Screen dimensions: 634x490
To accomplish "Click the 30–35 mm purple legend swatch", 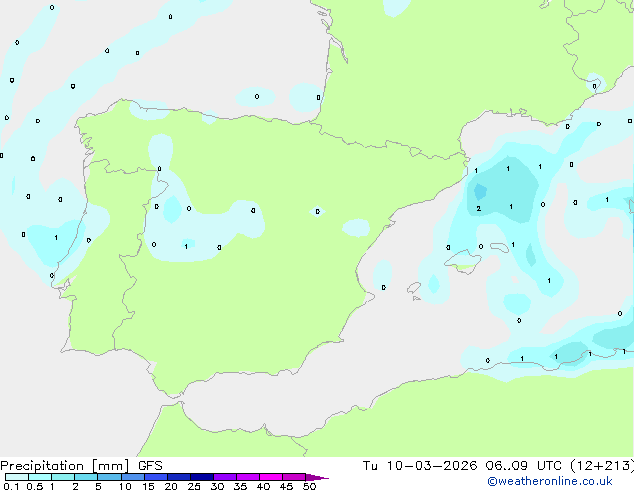I will coord(225,477).
